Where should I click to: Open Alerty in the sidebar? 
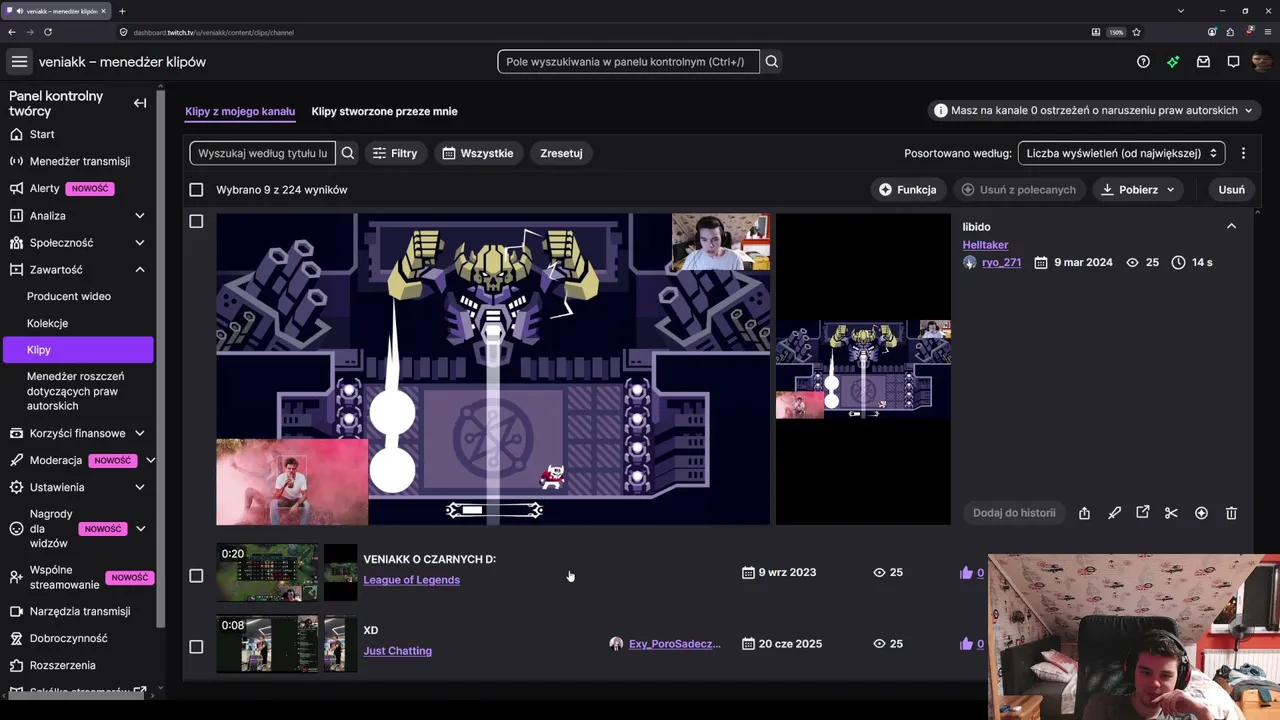click(44, 189)
